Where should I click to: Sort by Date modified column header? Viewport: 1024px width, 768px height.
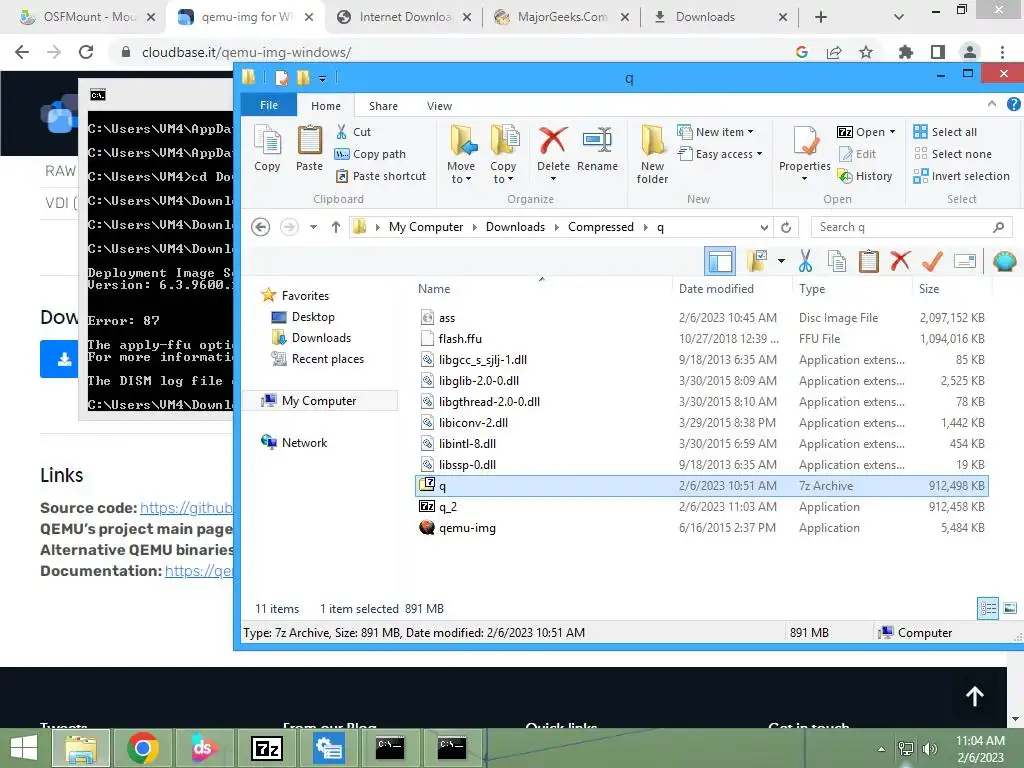click(716, 289)
